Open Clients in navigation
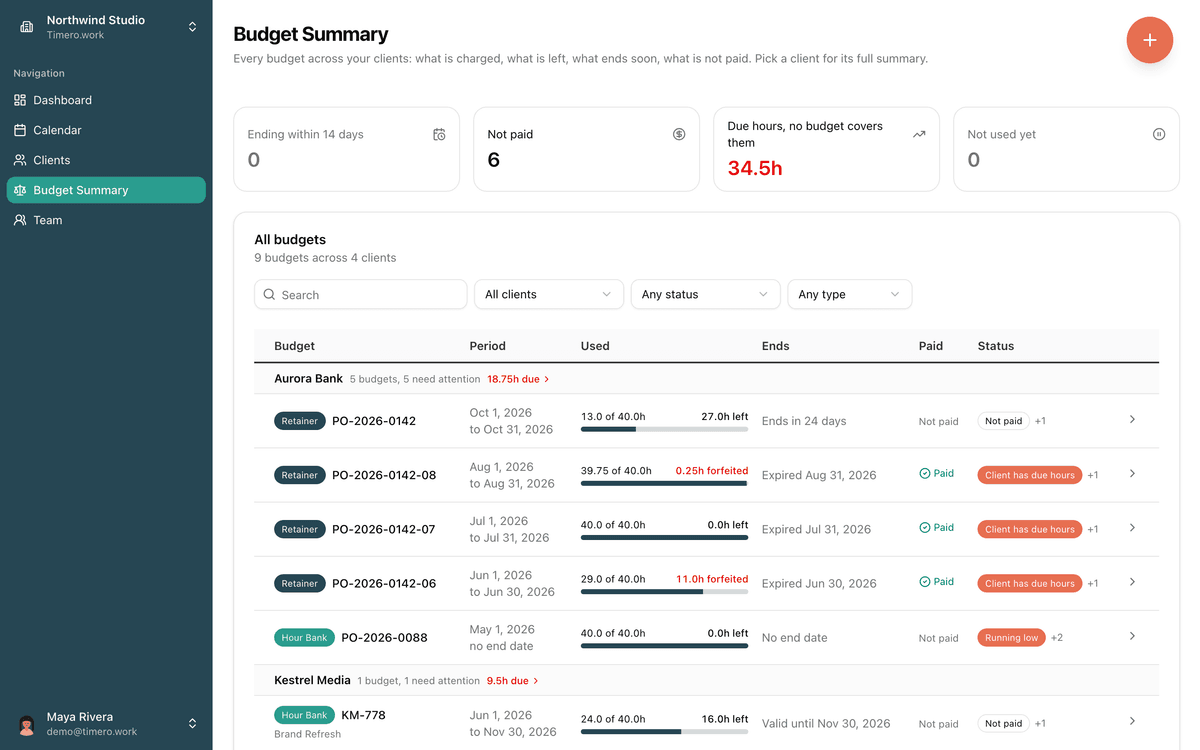Viewport: 1200px width, 750px height. click(x=106, y=160)
